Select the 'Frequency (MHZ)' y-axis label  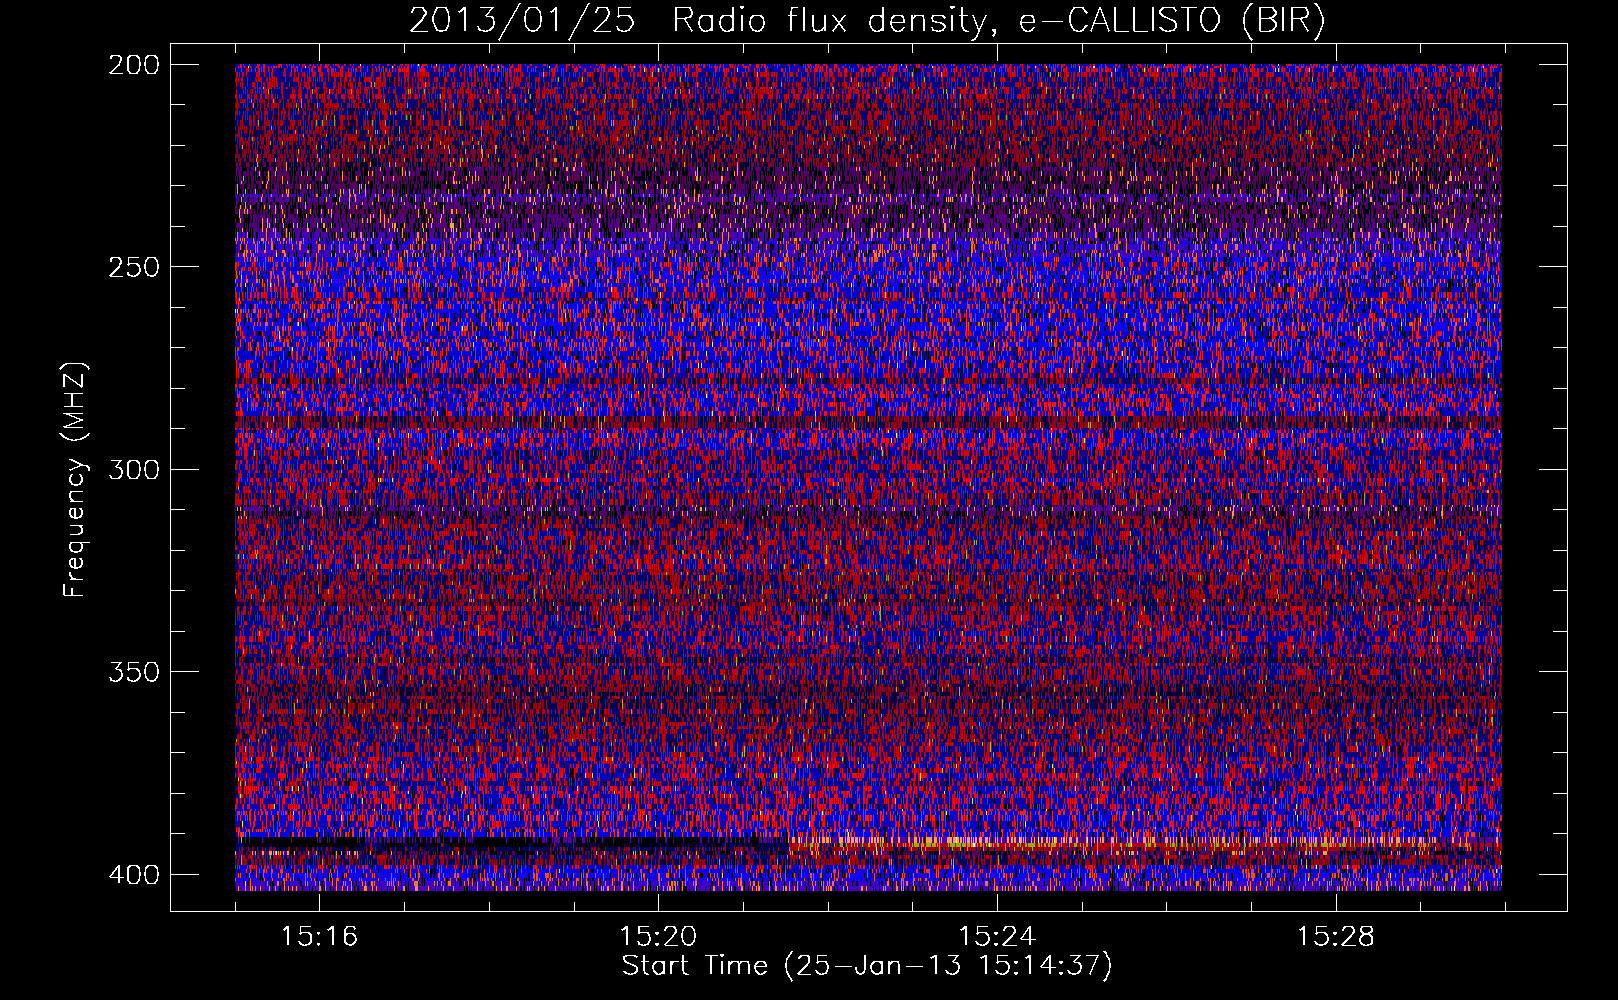[x=75, y=479]
